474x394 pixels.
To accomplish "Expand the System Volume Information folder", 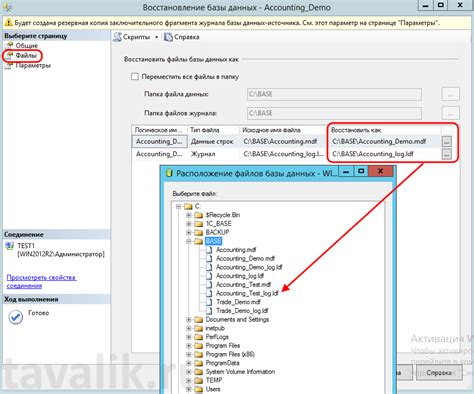I will pyautogui.click(x=189, y=371).
